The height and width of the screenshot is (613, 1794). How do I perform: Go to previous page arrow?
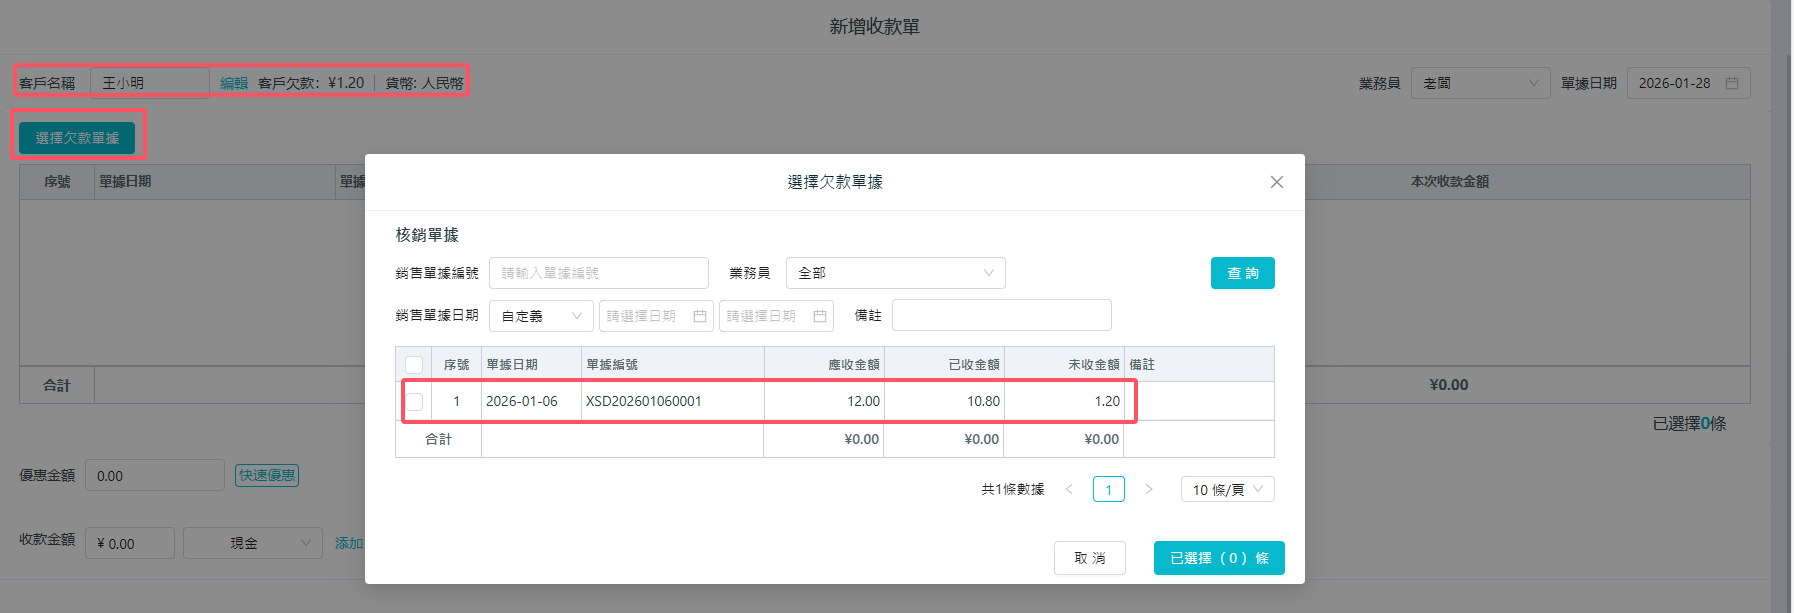pyautogui.click(x=1069, y=489)
